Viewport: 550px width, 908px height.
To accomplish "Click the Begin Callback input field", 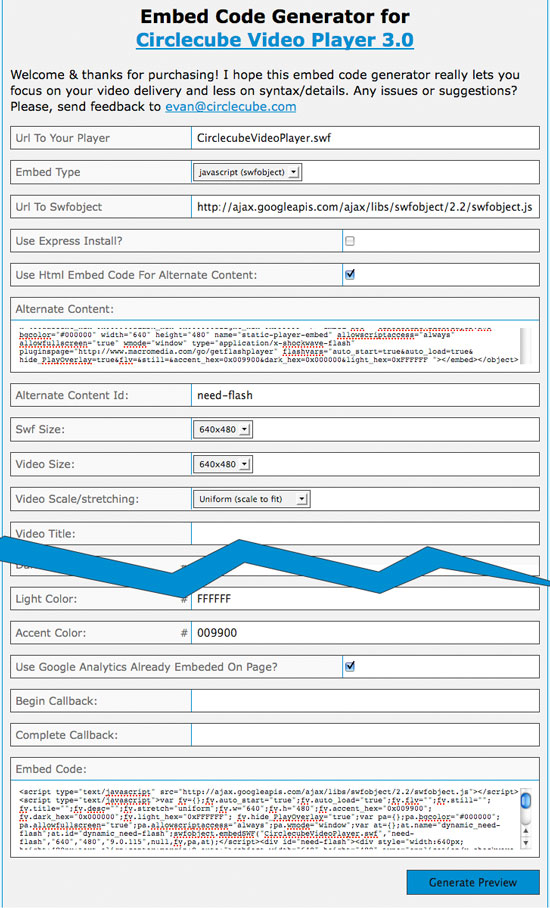I will 365,701.
